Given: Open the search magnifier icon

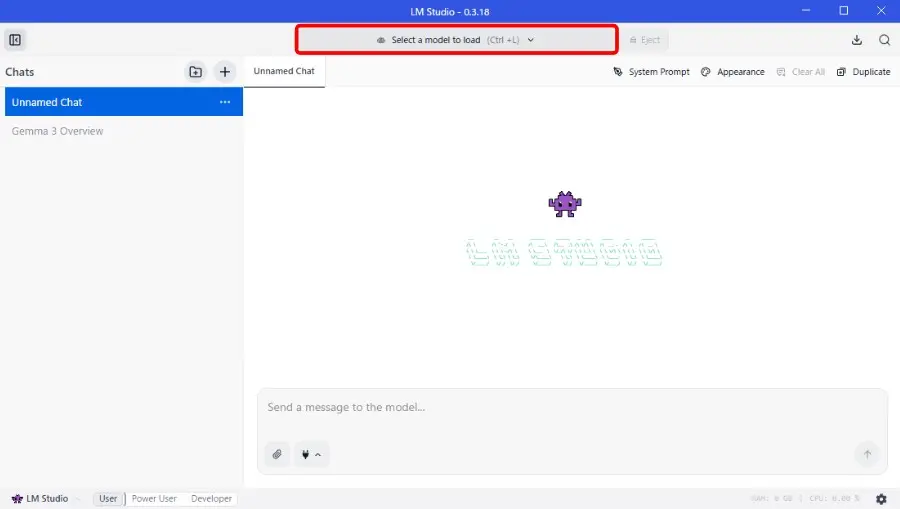Looking at the screenshot, I should click(x=884, y=40).
